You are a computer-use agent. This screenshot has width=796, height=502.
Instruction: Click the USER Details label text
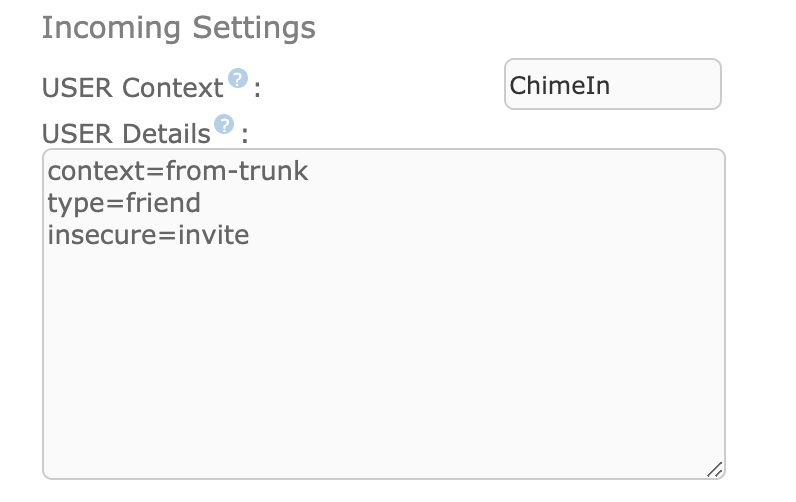pyautogui.click(x=126, y=134)
